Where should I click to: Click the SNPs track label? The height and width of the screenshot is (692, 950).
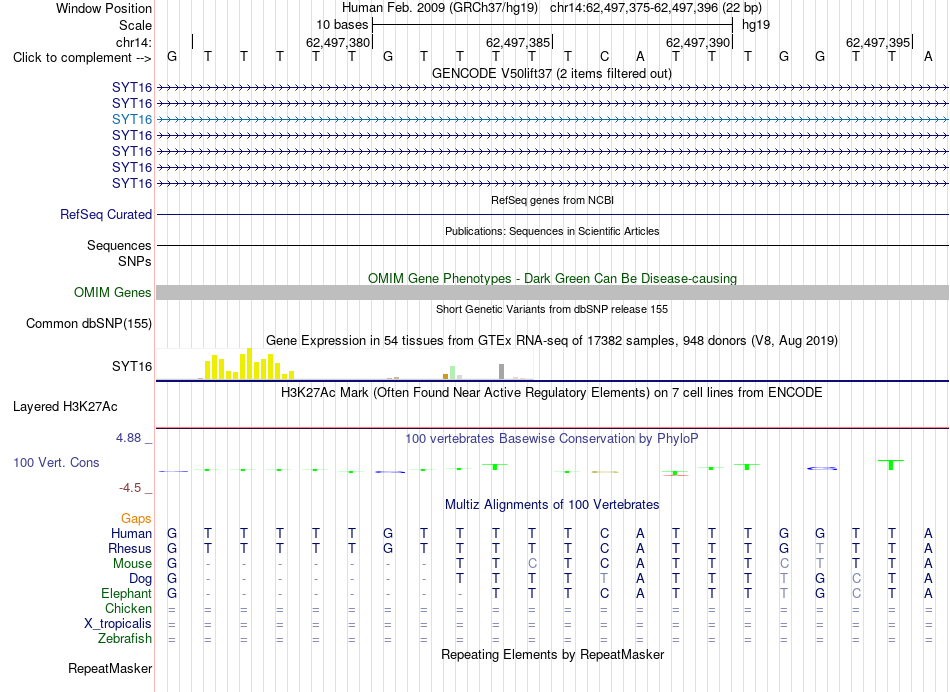coord(135,261)
